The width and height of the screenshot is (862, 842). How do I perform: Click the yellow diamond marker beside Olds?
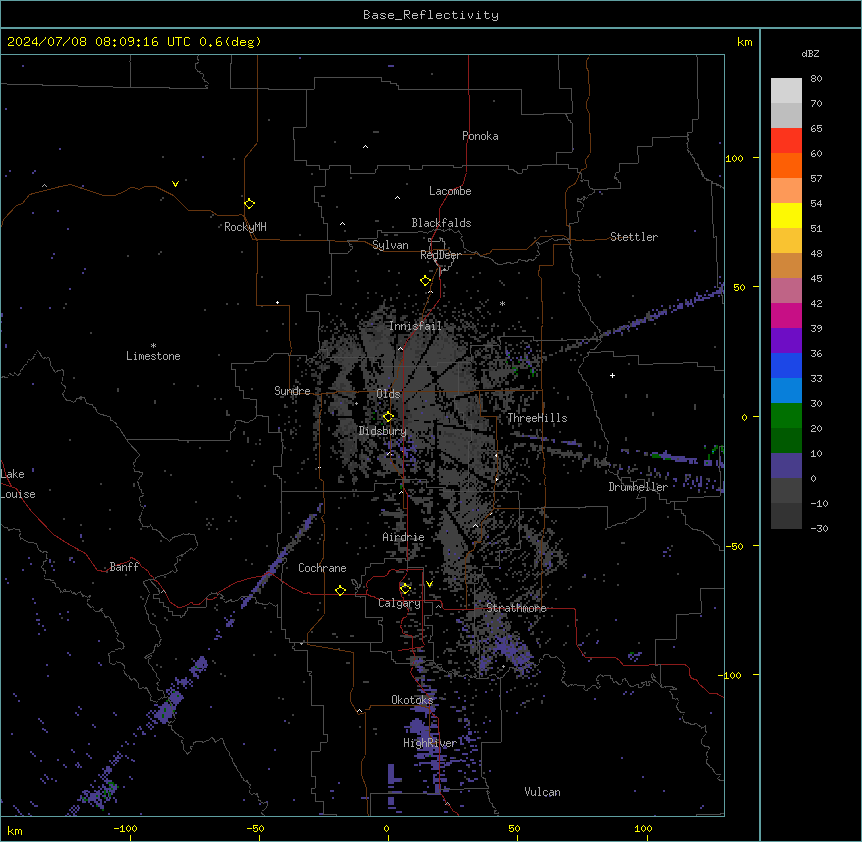point(388,416)
